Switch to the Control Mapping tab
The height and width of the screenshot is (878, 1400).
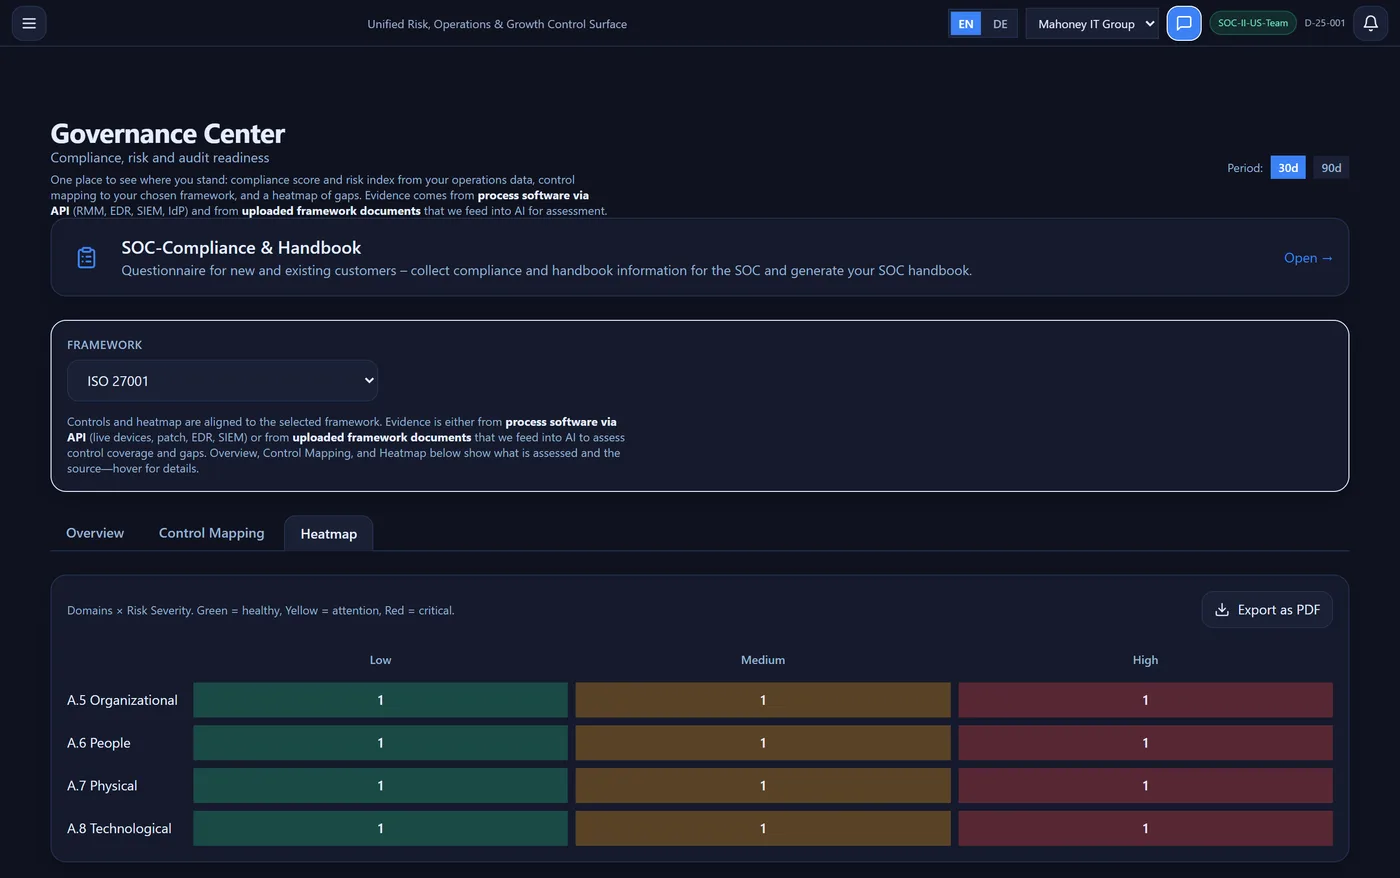pyautogui.click(x=211, y=533)
